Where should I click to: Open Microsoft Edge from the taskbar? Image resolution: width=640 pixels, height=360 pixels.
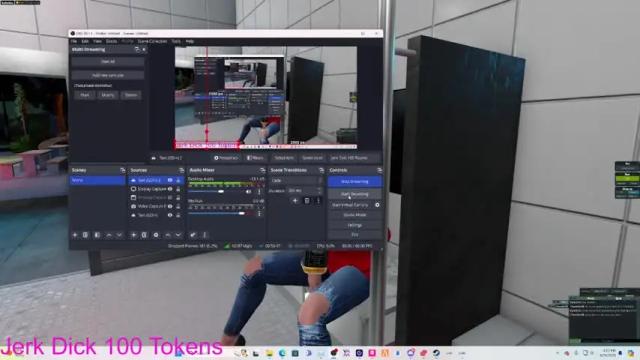click(282, 353)
